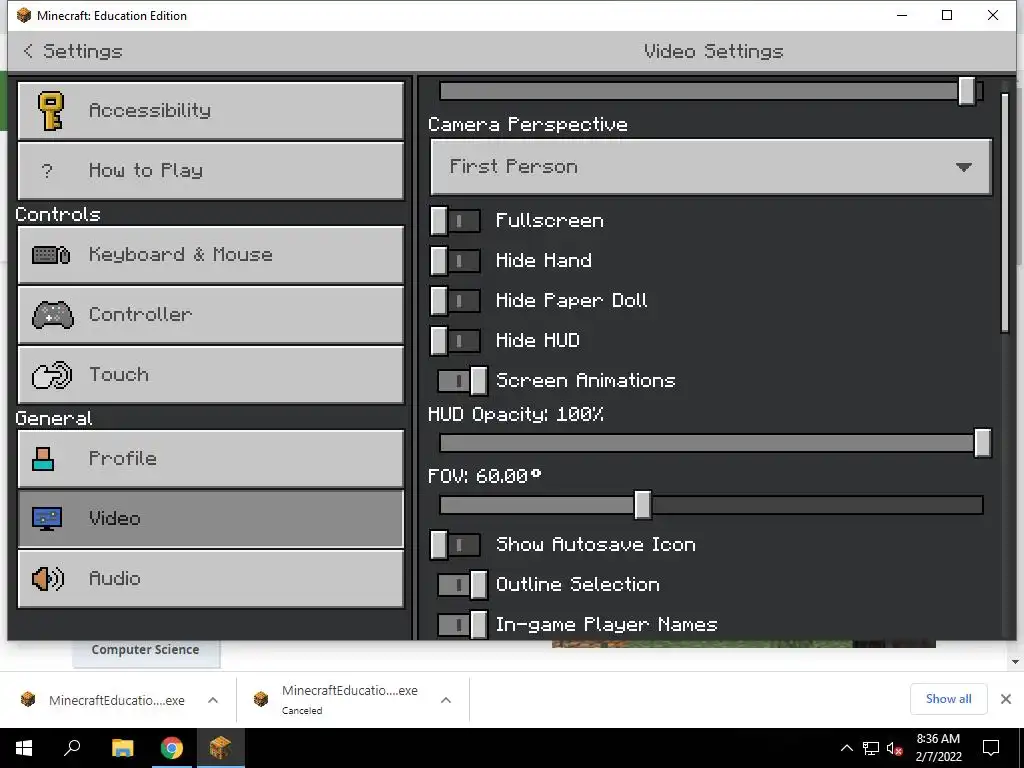This screenshot has height=768, width=1024.
Task: Open File Explorer from the taskbar
Action: coord(122,748)
